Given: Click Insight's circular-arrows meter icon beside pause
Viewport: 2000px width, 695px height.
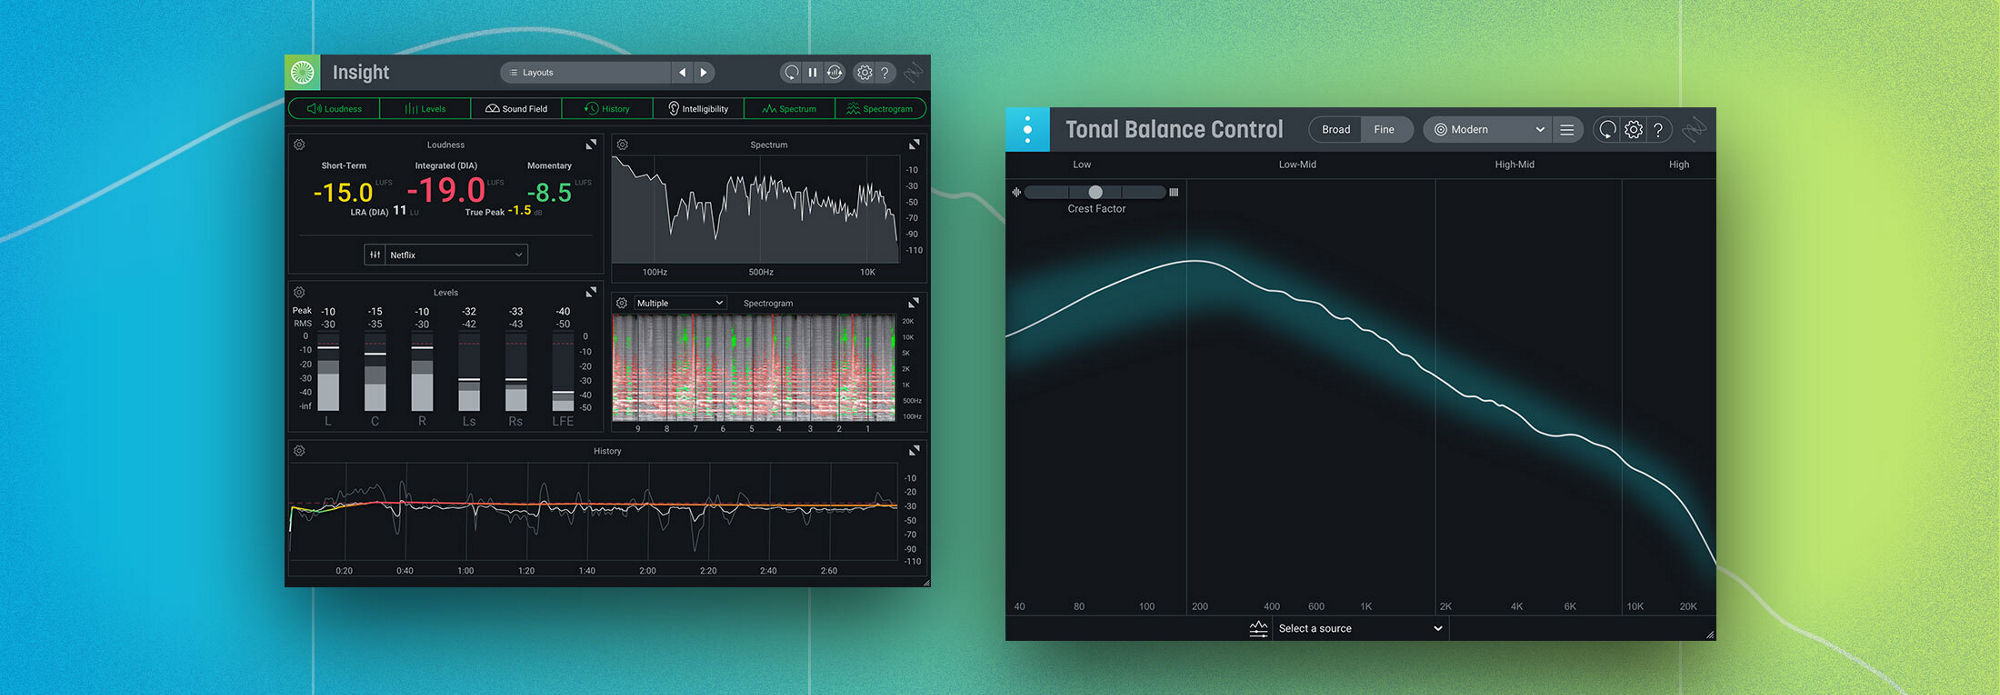Looking at the screenshot, I should pos(834,72).
